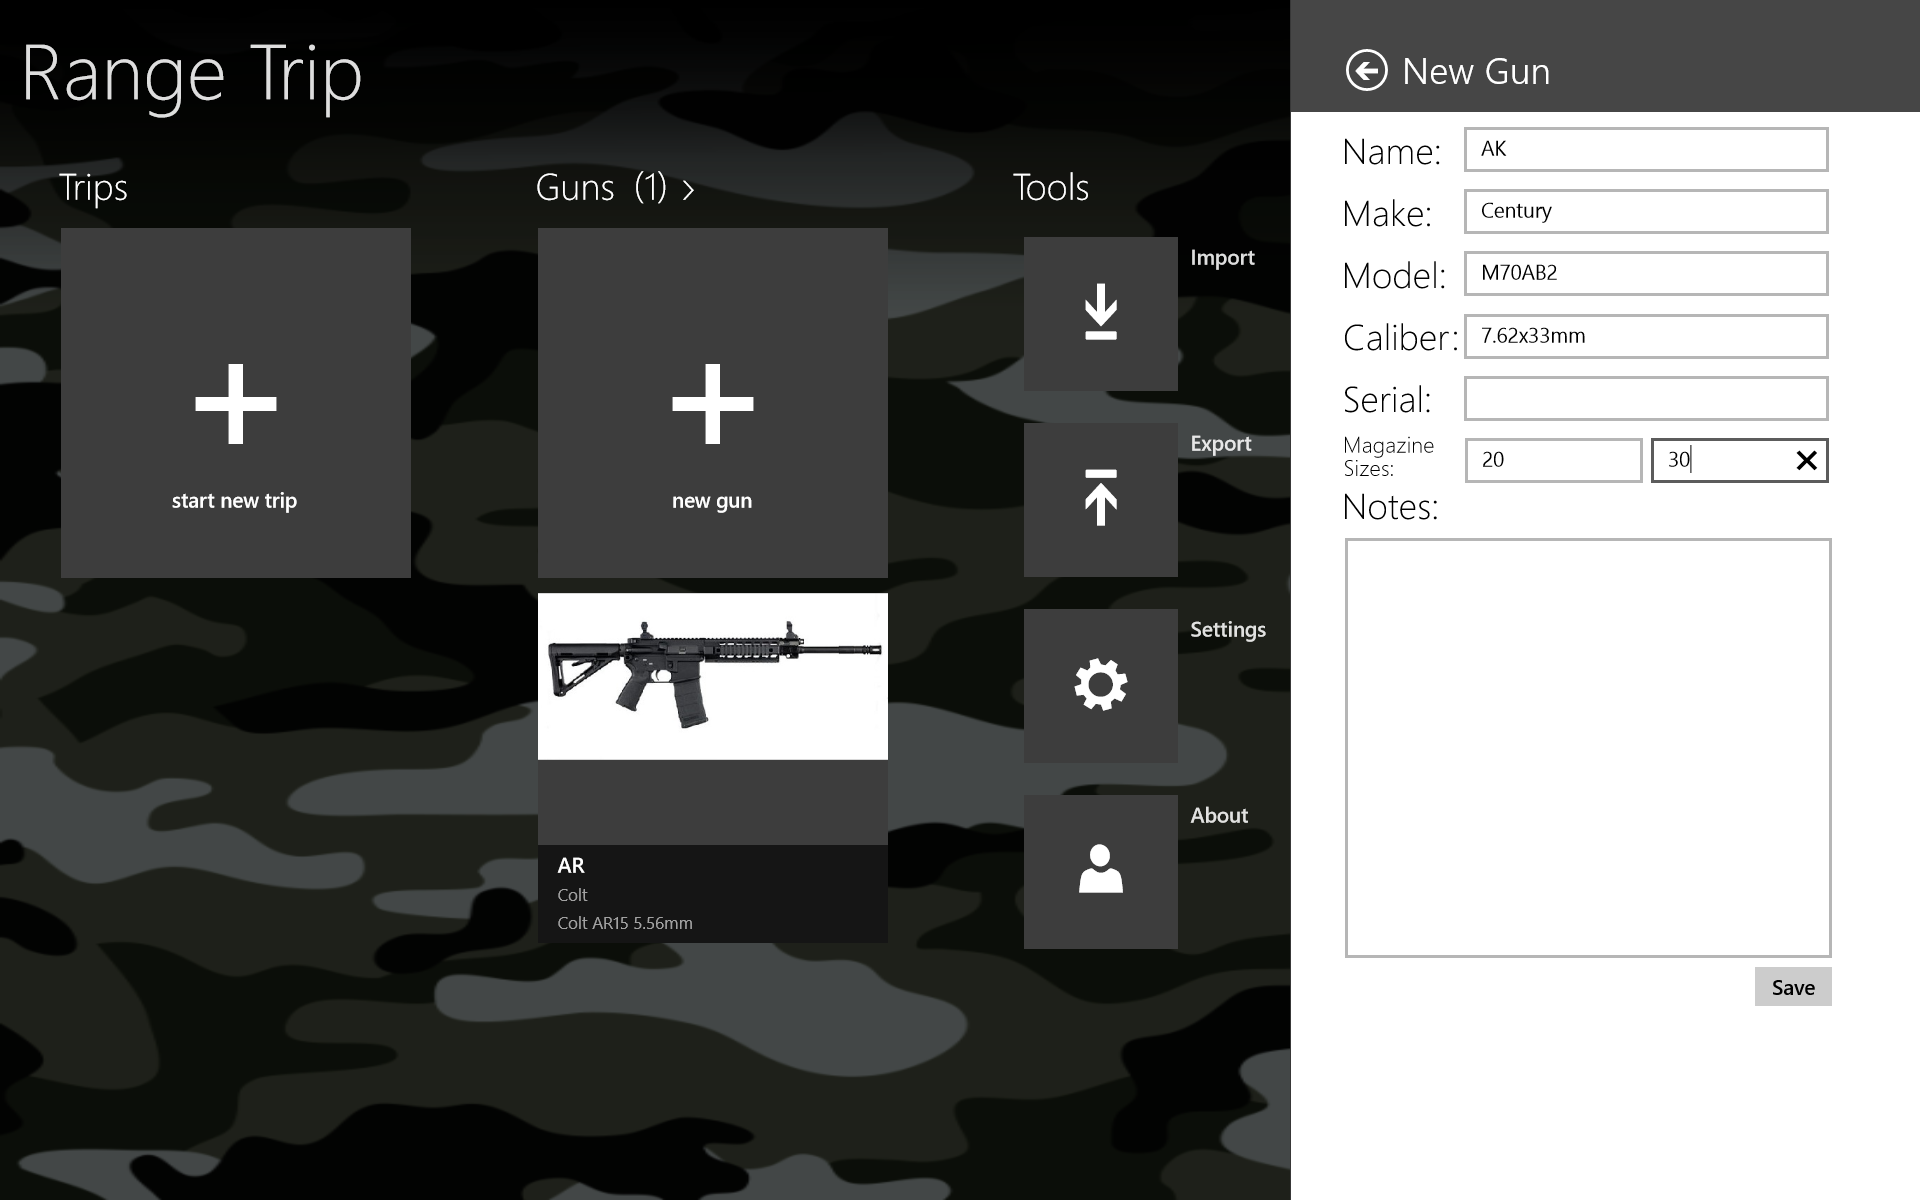Click the 'new gun' label

coord(712,501)
